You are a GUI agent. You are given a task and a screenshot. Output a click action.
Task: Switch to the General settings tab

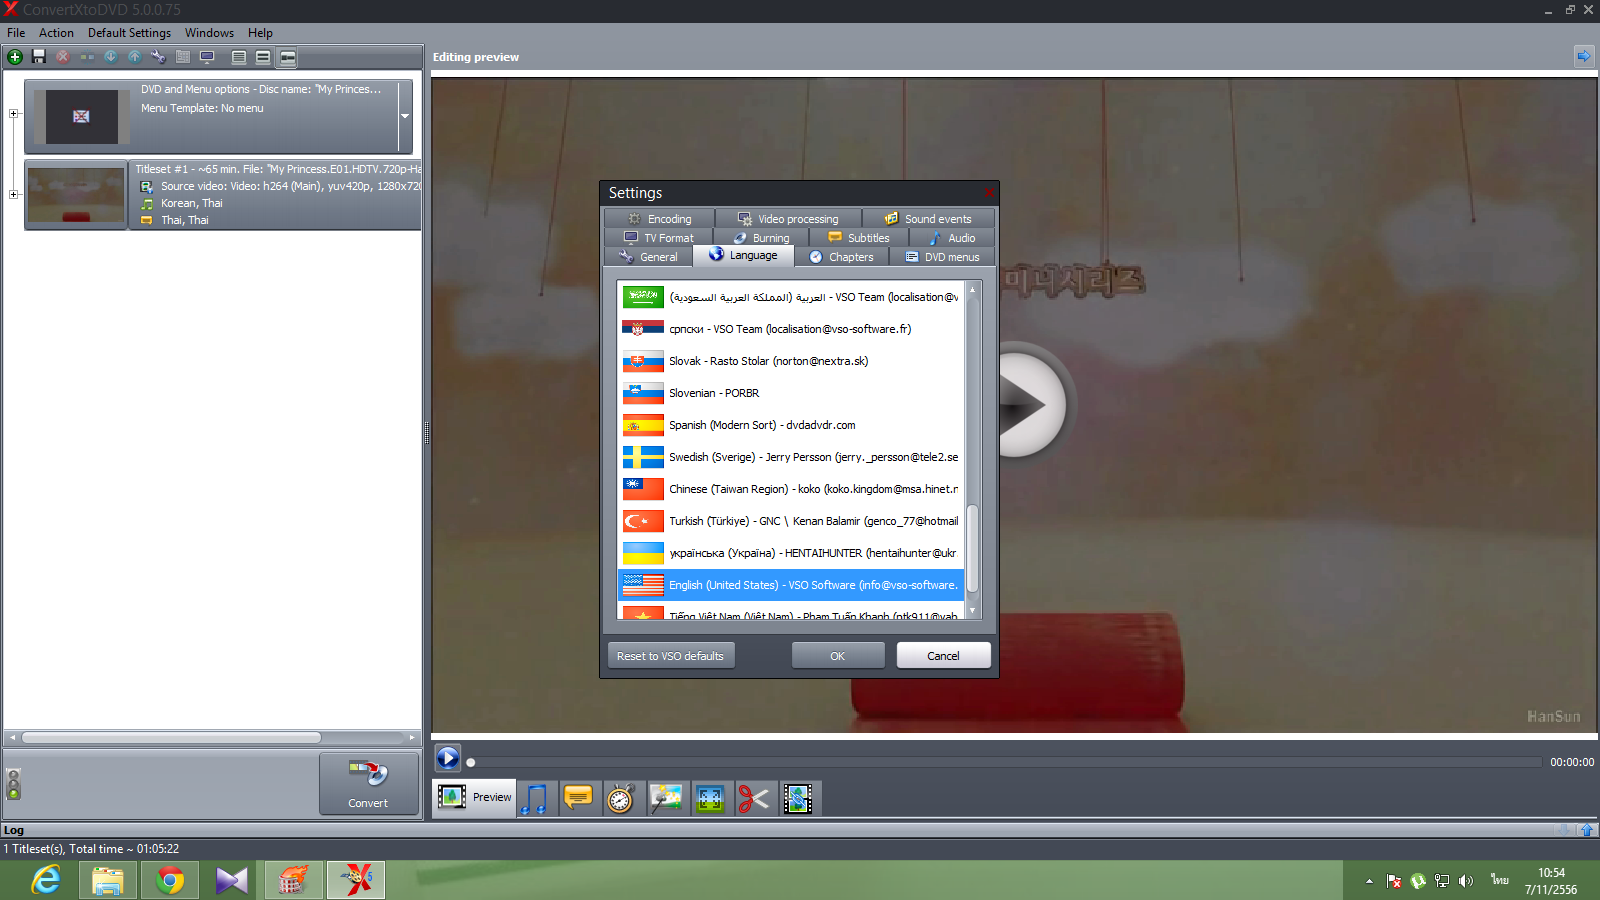tap(648, 257)
